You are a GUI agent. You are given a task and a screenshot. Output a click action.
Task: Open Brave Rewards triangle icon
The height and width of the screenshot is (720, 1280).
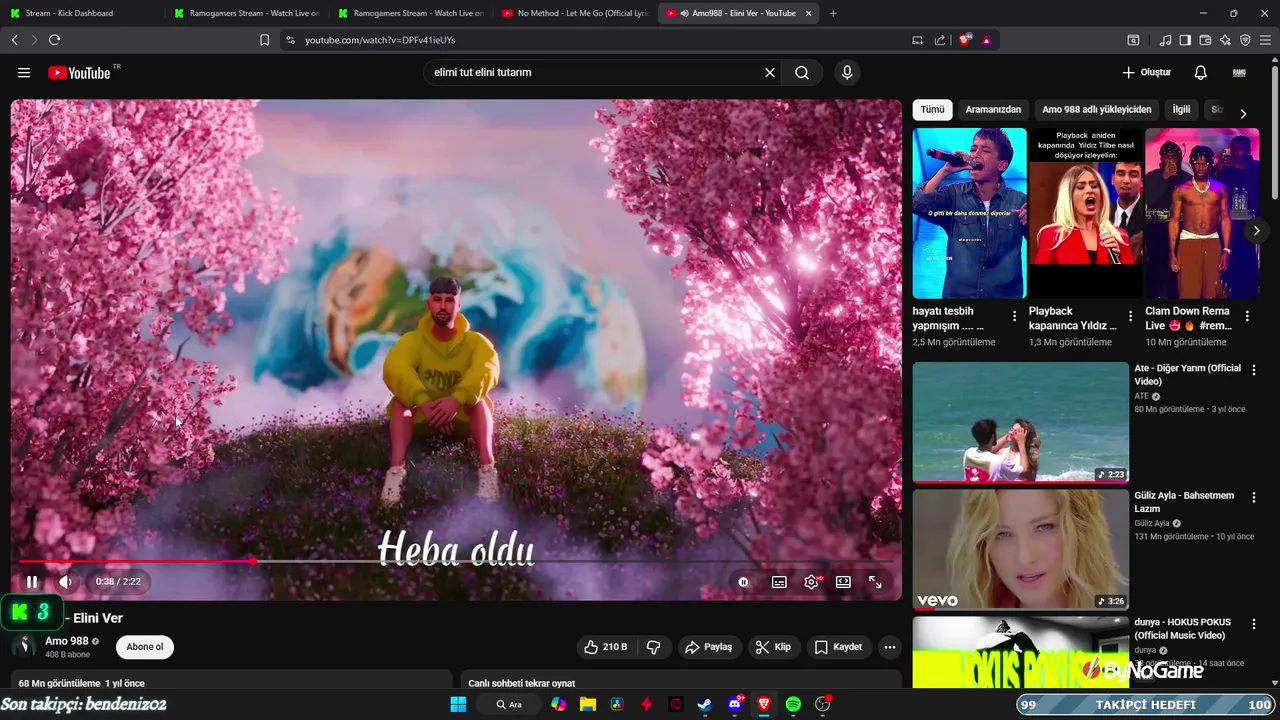point(986,40)
